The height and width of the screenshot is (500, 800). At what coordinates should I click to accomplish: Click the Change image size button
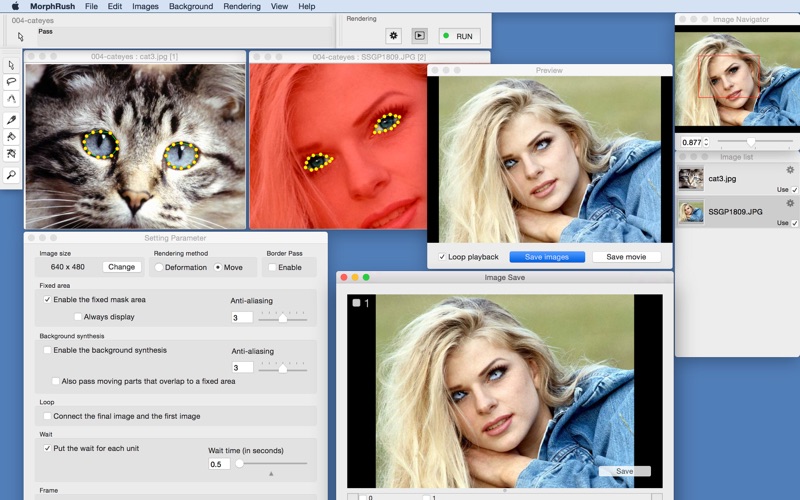tap(121, 267)
